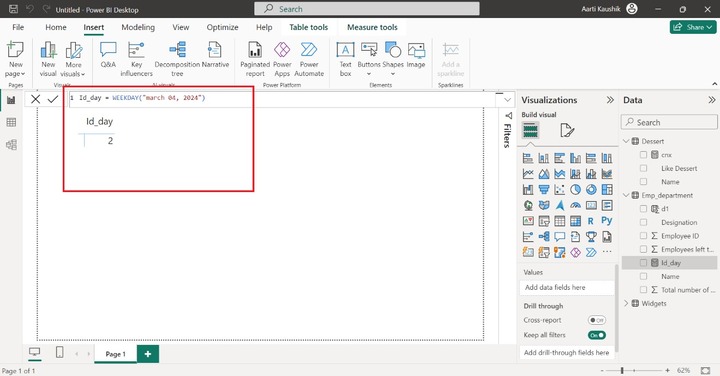Collapse the Visualizations pane

610,100
